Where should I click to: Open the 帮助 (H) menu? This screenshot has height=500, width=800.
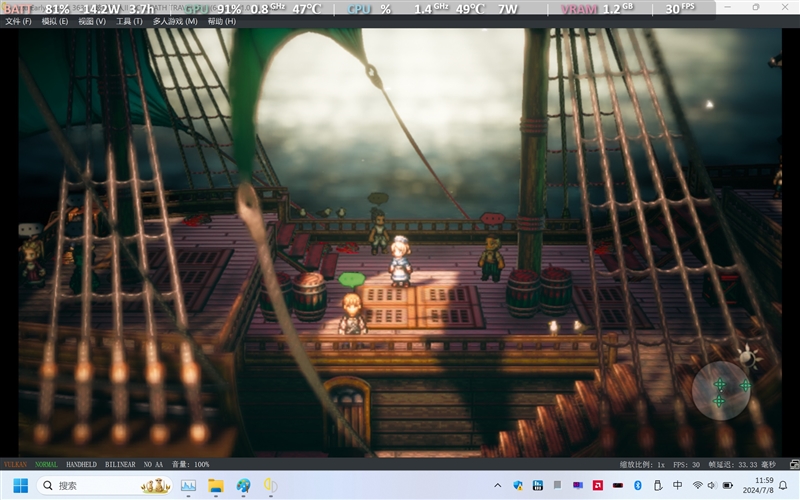point(221,21)
